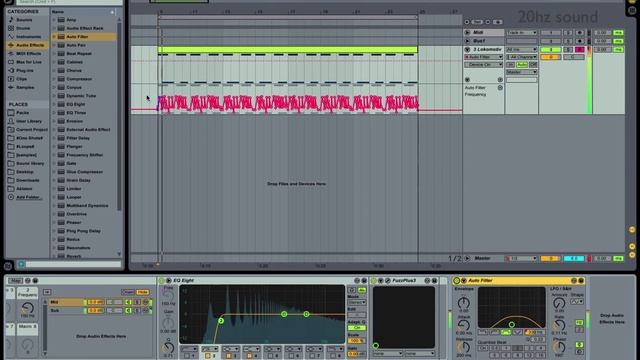Select the bandpass filter type in Auto Filter
Viewport: 640px width, 360px height.
(506, 333)
